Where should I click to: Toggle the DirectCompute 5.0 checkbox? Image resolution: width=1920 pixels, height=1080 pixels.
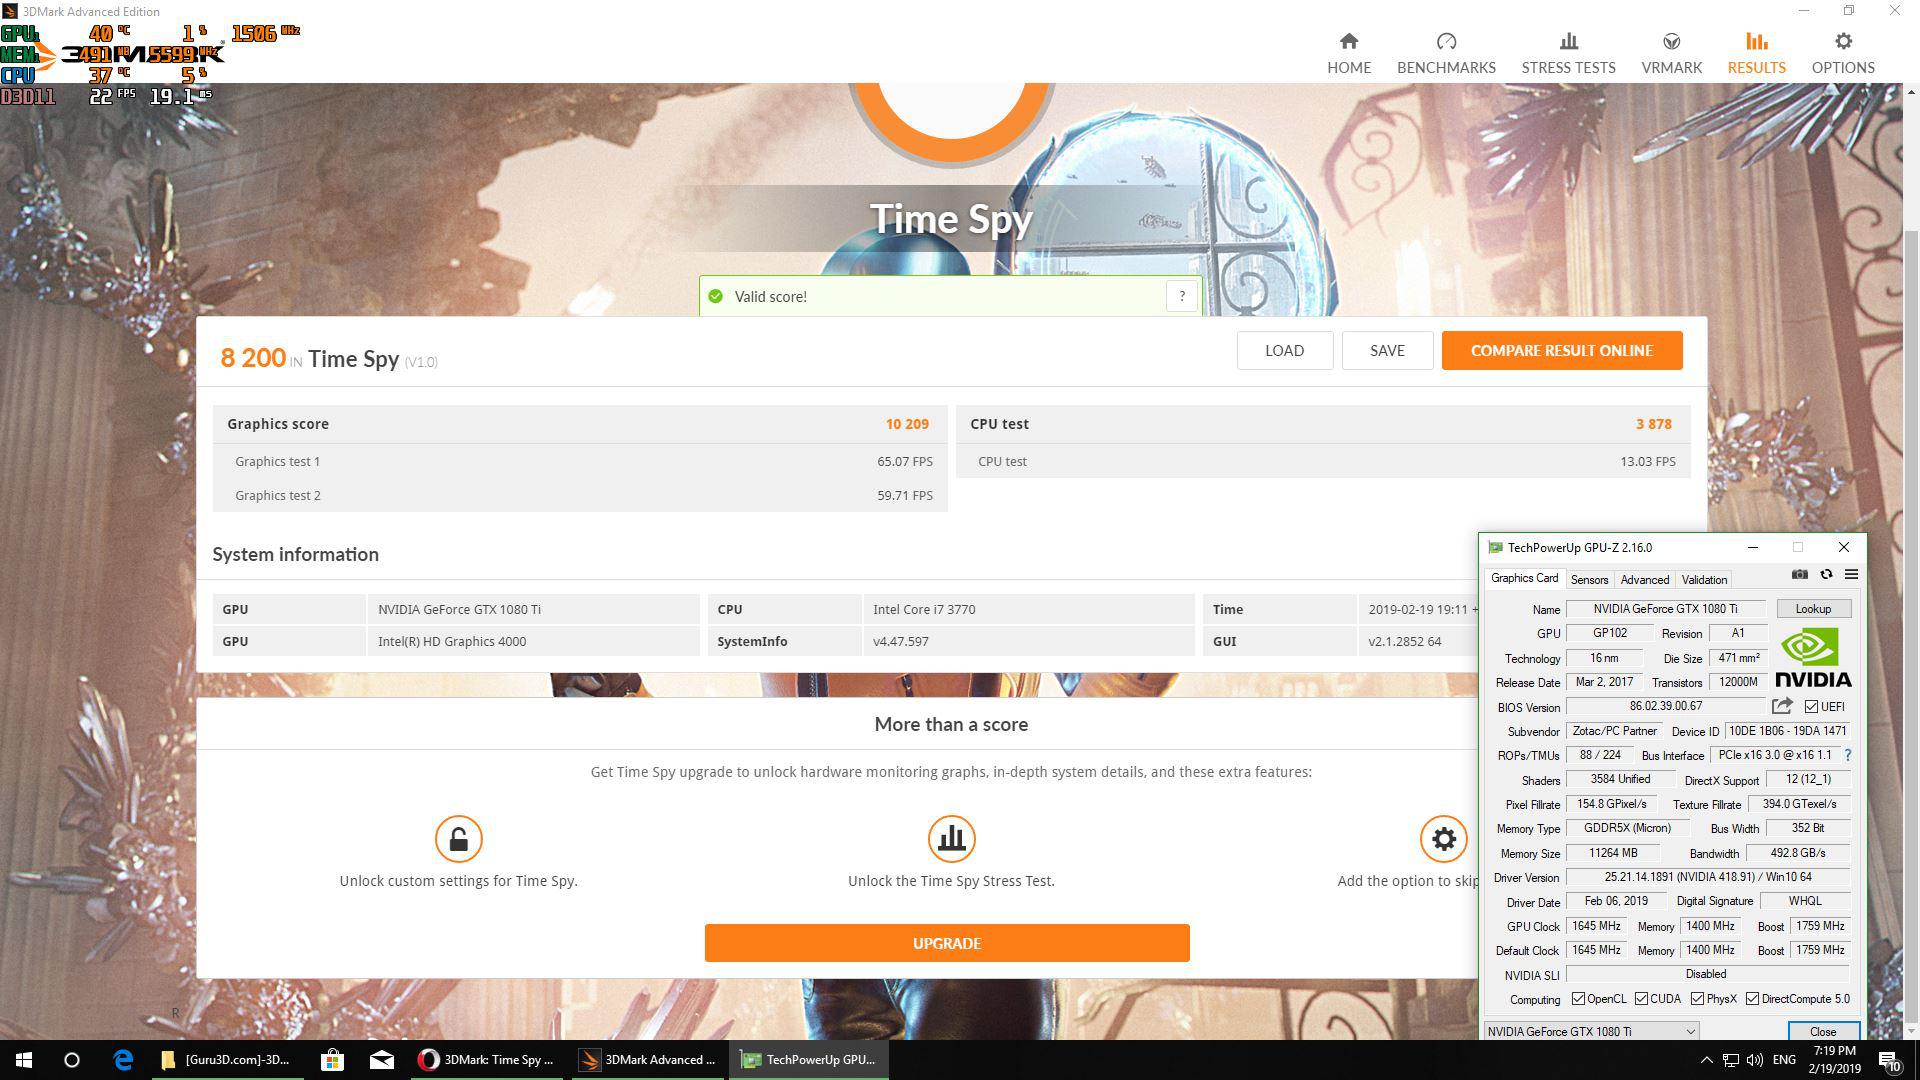pyautogui.click(x=1752, y=999)
